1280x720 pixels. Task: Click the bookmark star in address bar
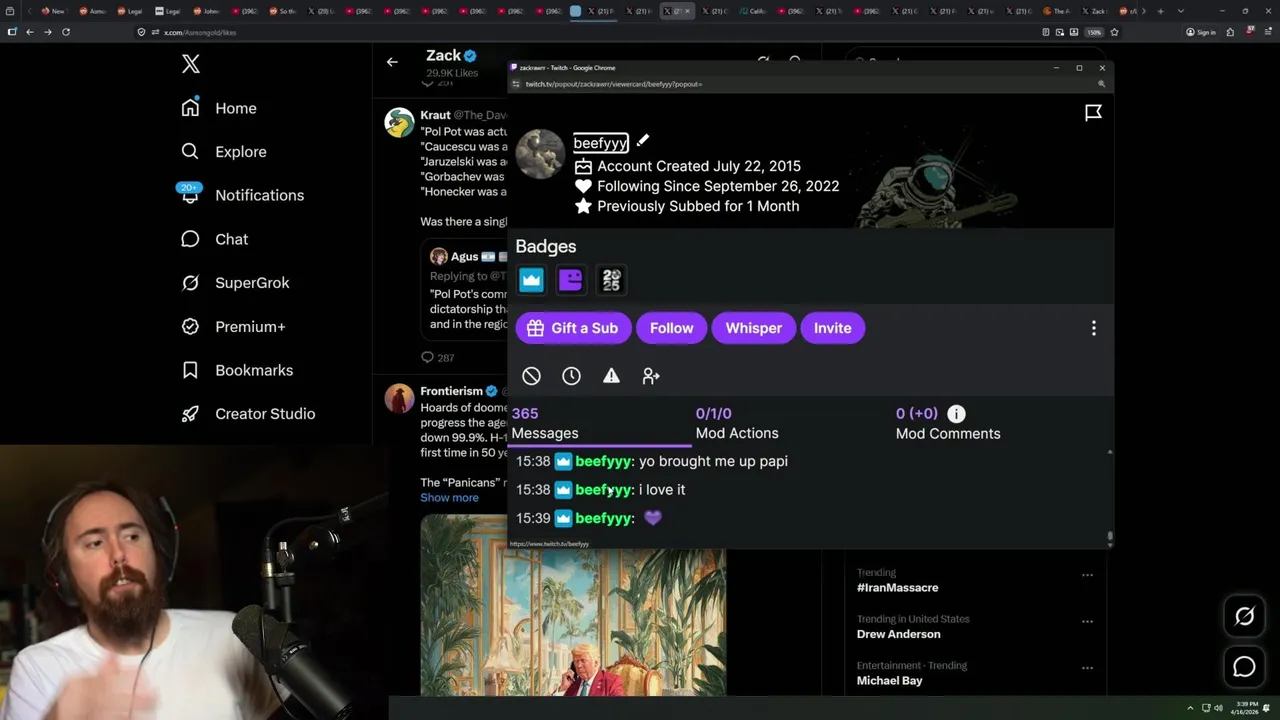click(x=1114, y=32)
